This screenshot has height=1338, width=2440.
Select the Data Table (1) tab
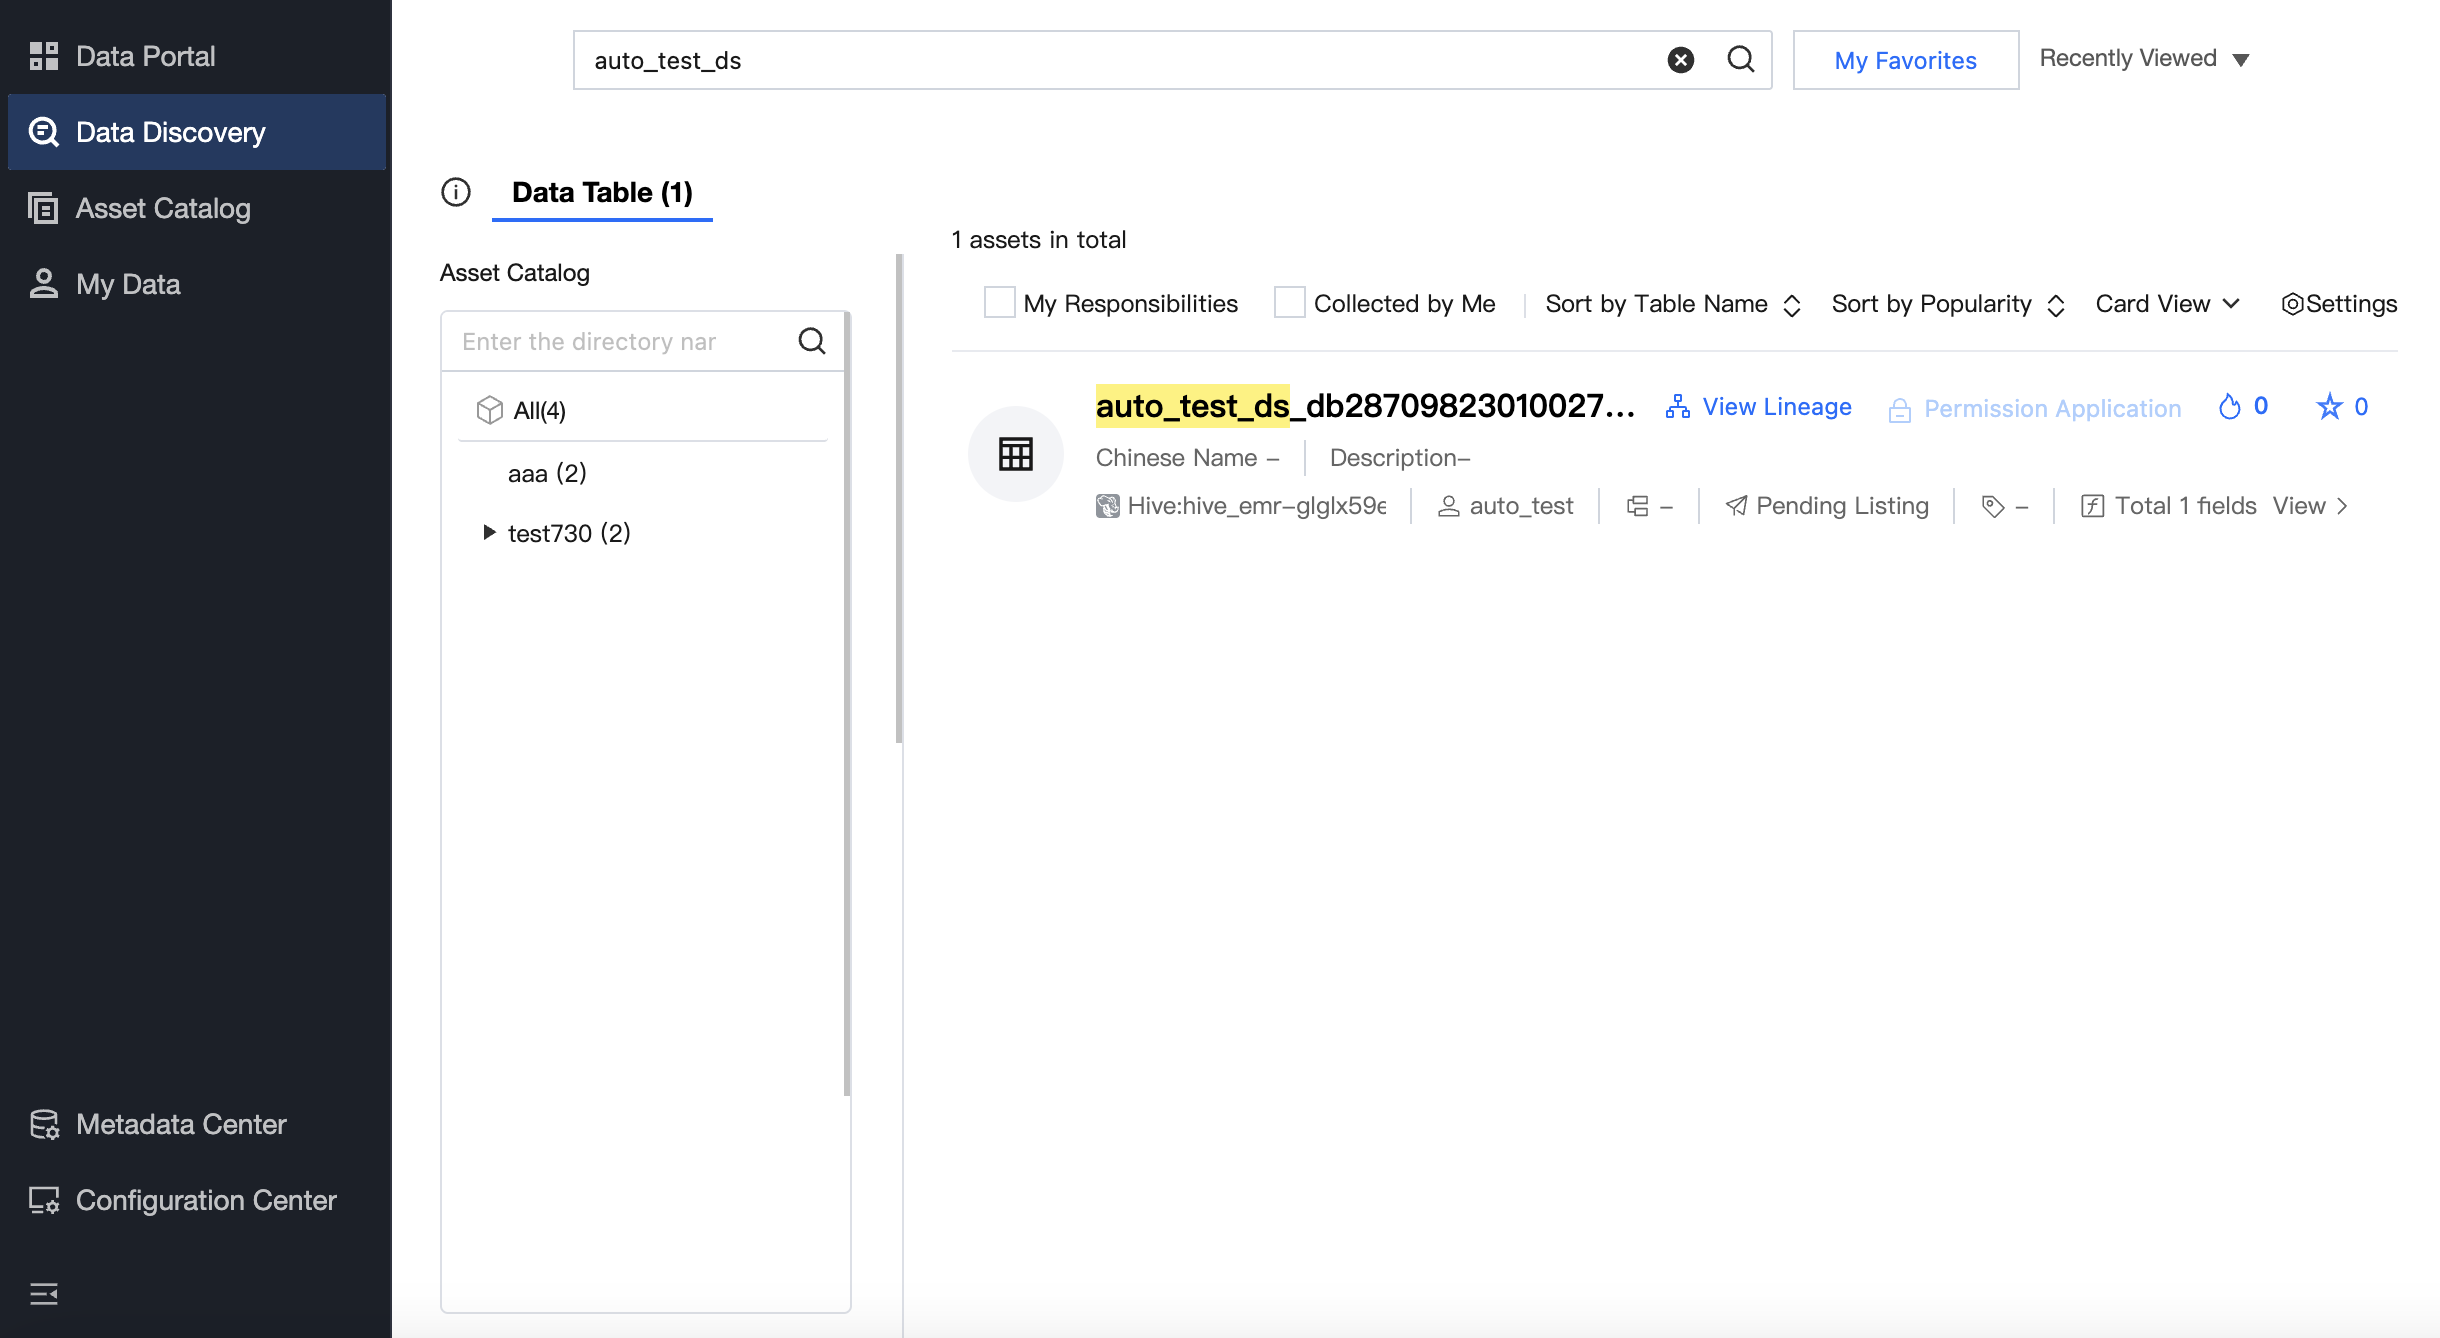[602, 192]
